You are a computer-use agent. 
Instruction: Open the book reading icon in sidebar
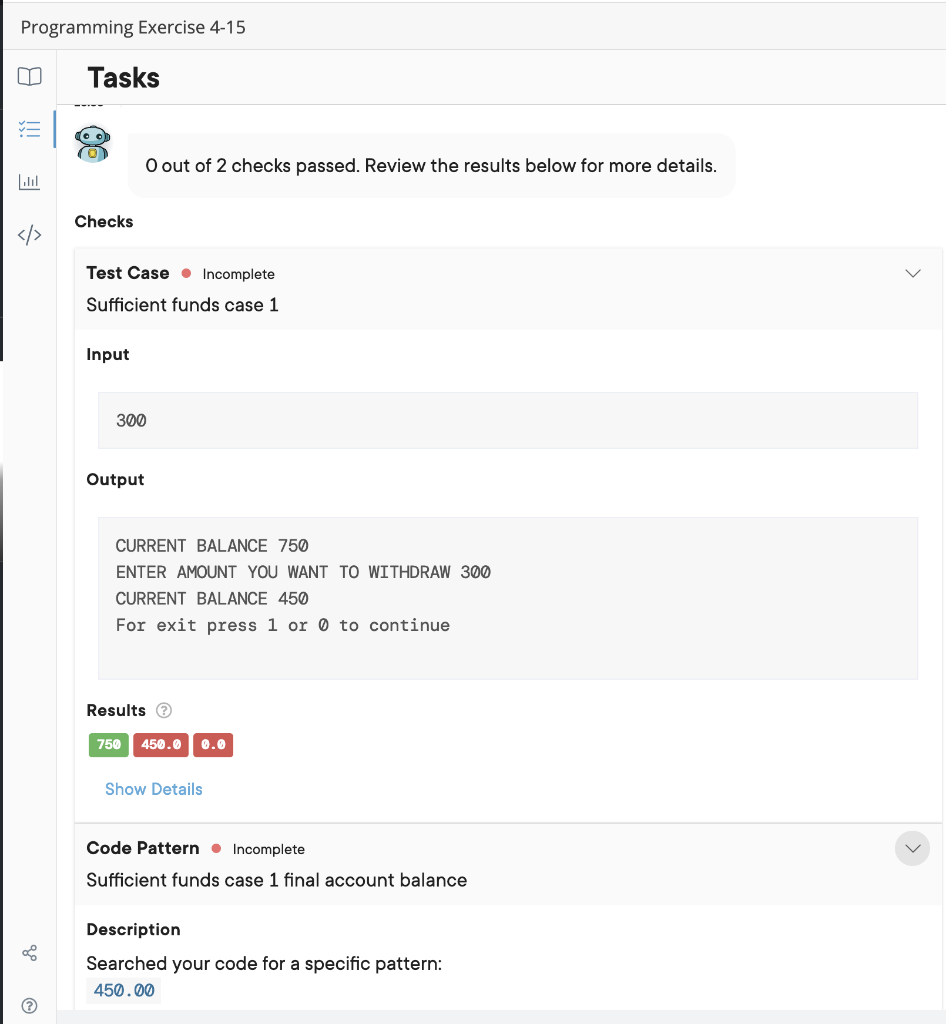tap(29, 76)
